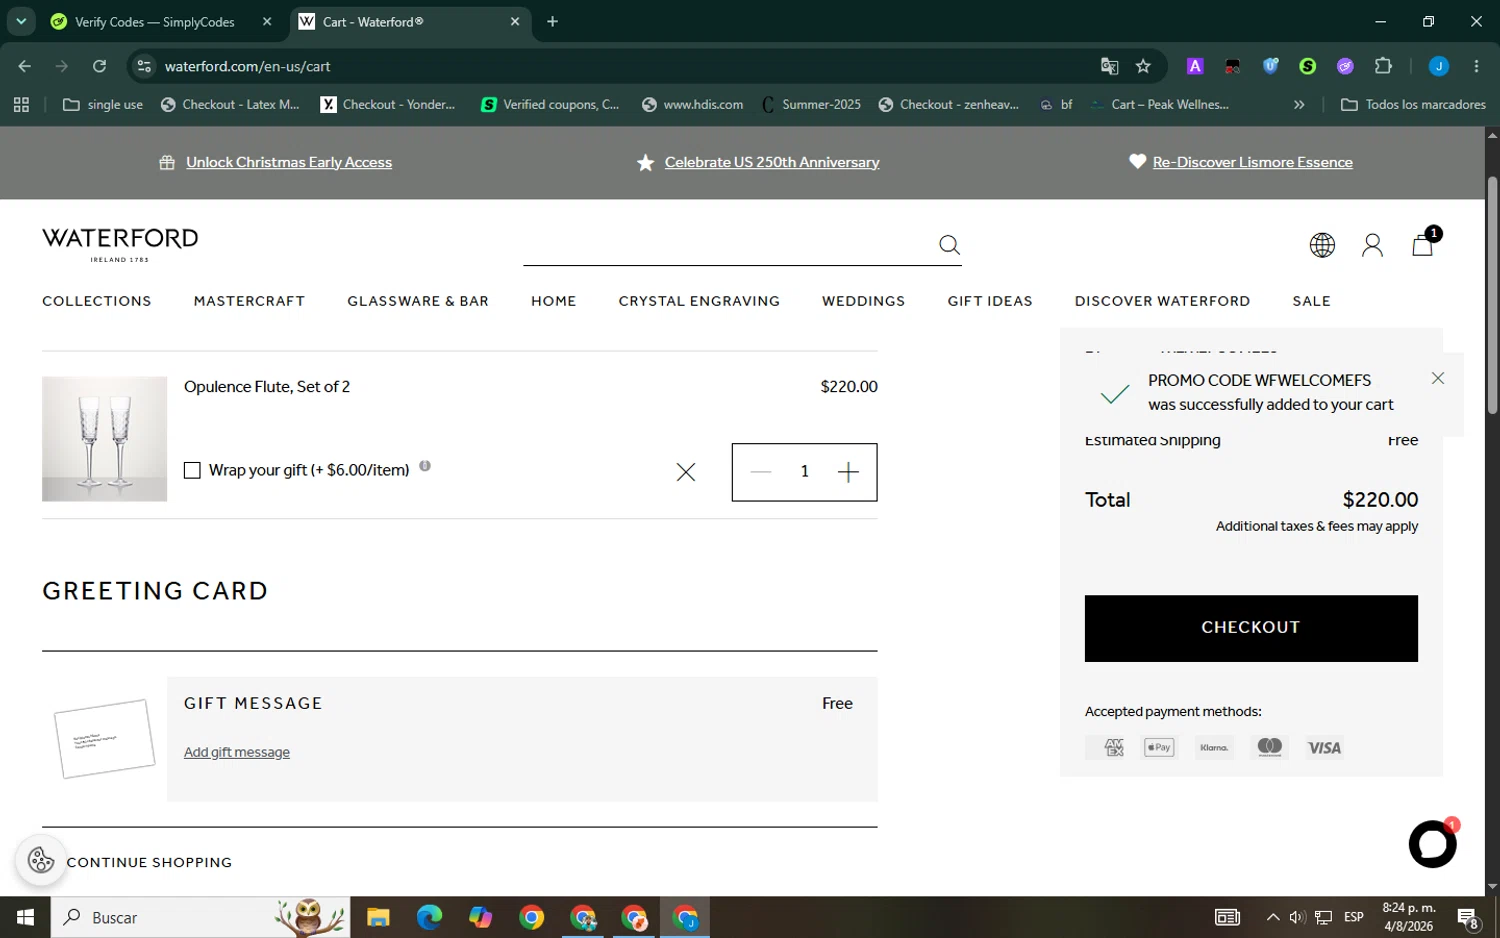Switch ESP keyboard language indicator
The height and width of the screenshot is (938, 1500).
click(1354, 917)
